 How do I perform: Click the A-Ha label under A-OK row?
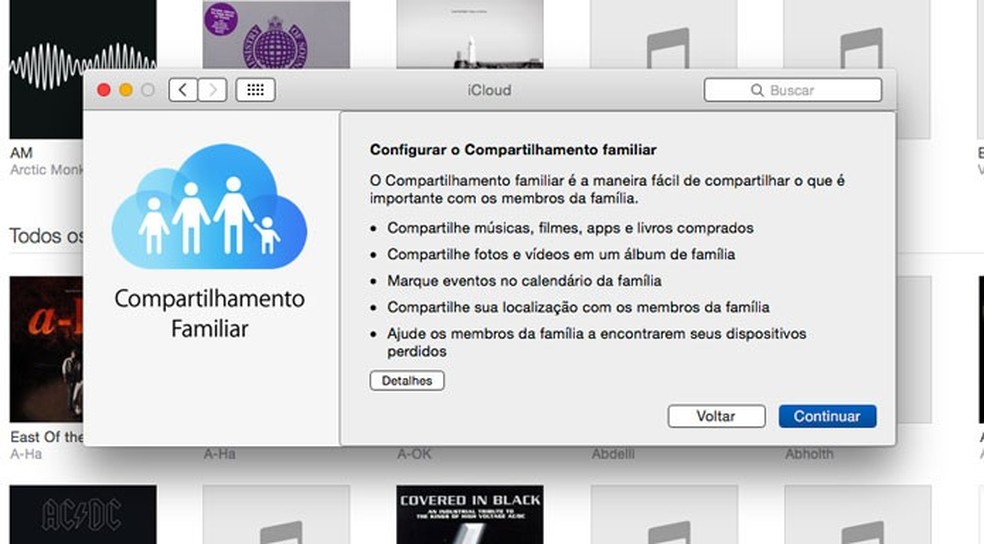(219, 454)
